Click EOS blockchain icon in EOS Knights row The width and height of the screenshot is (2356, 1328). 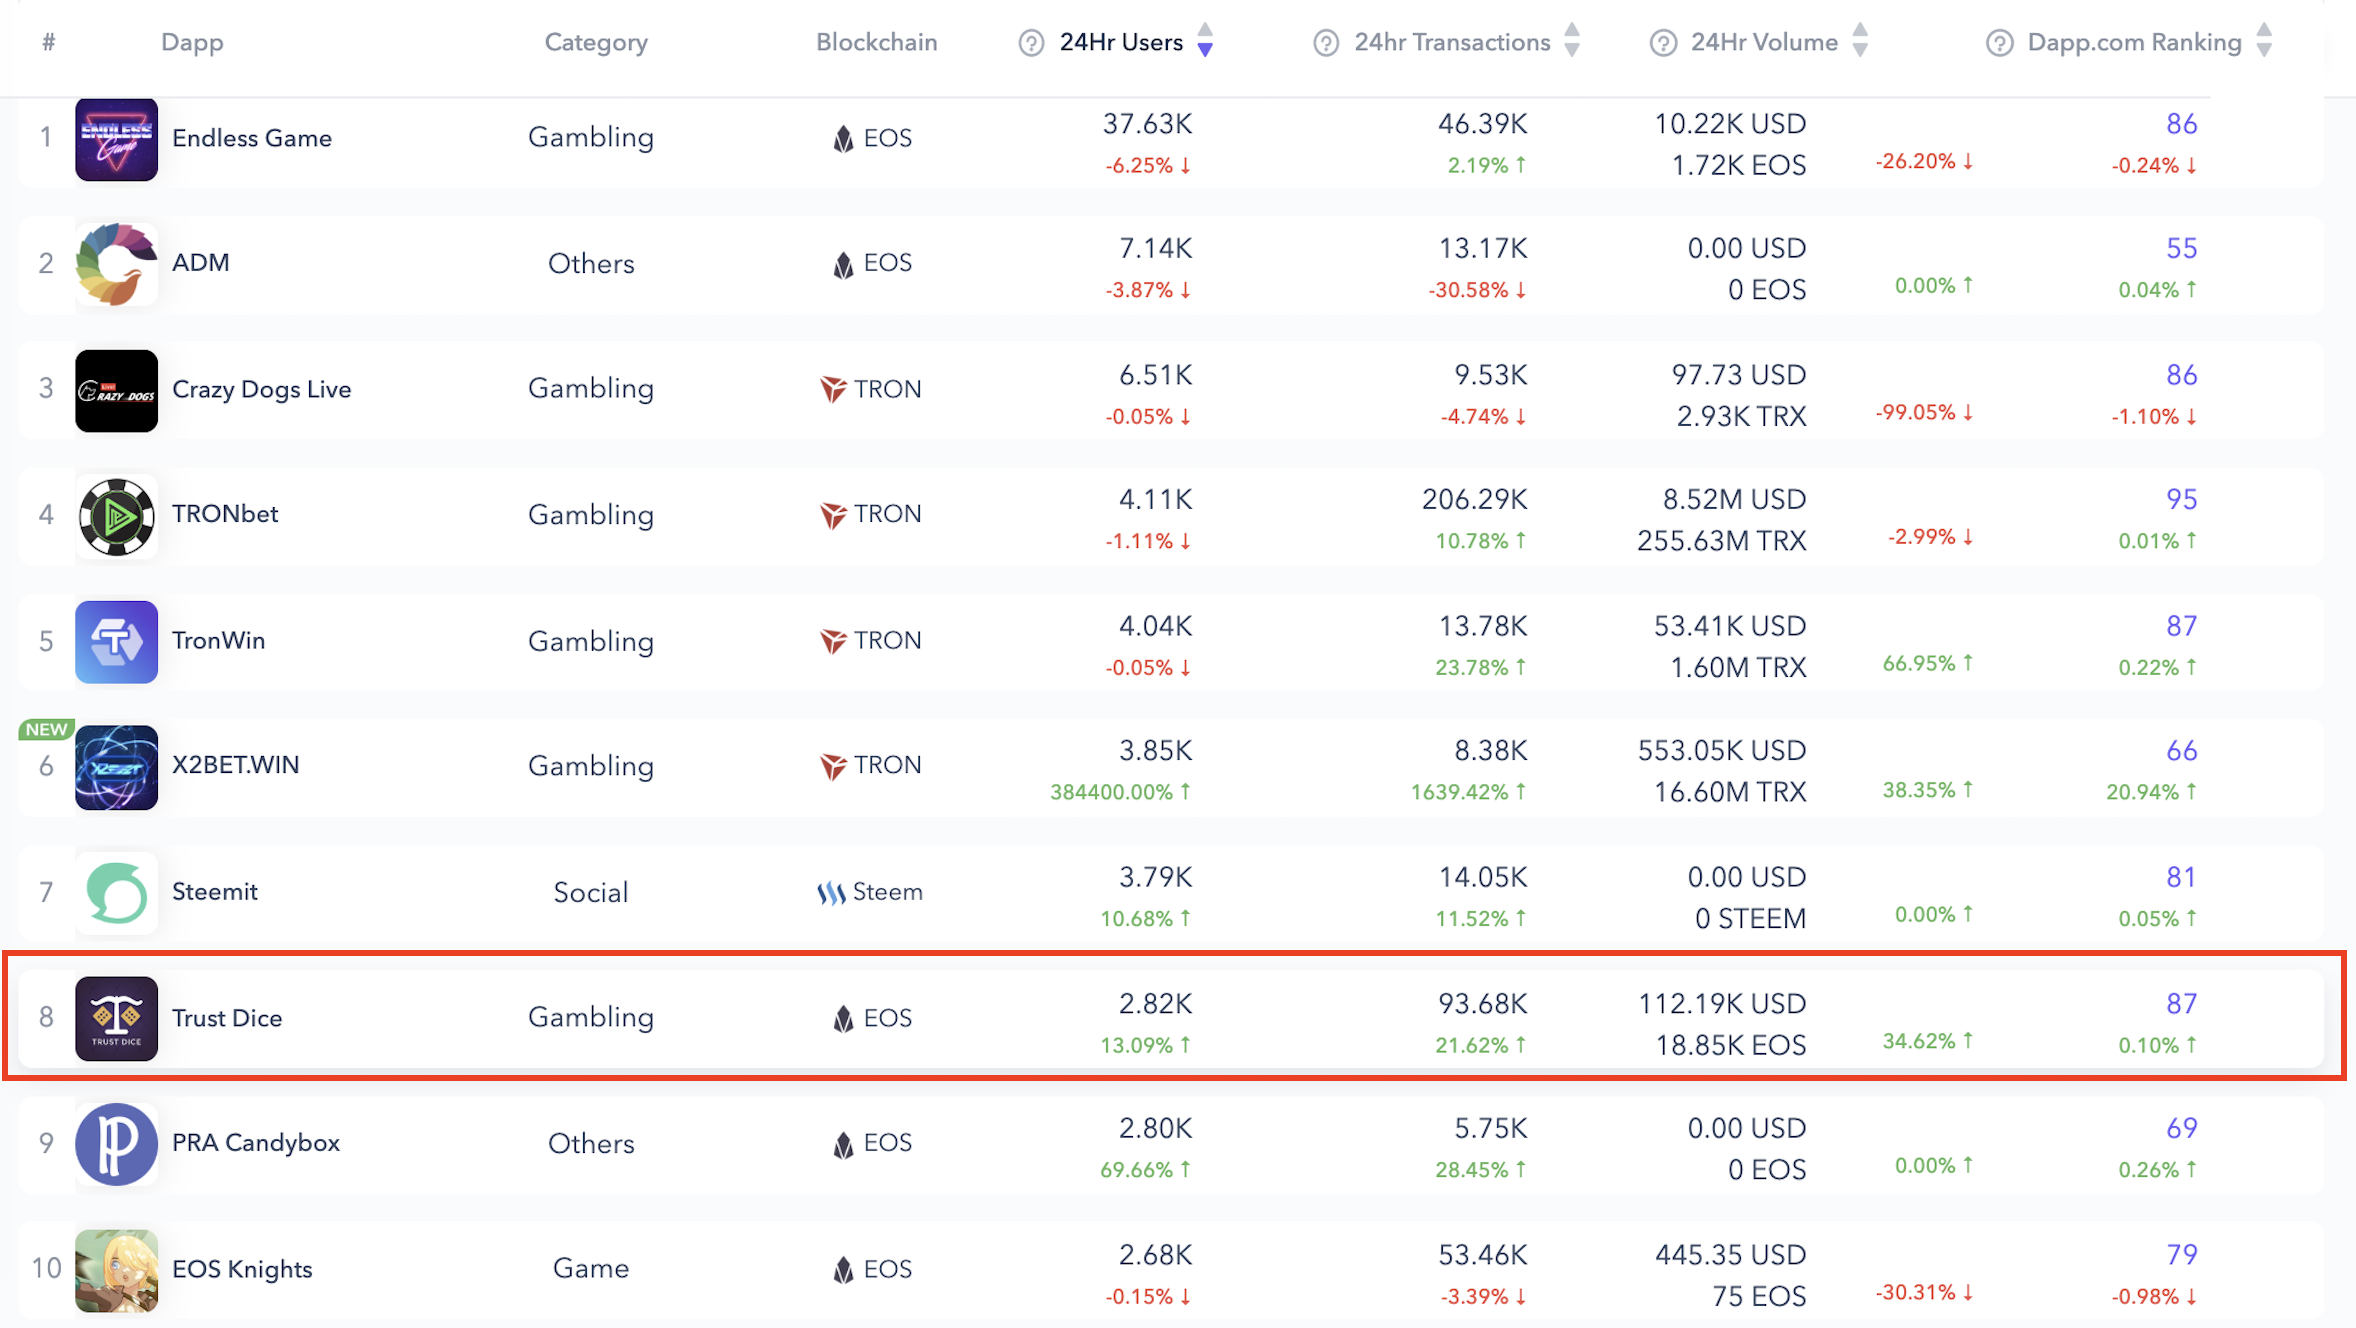coord(843,1269)
